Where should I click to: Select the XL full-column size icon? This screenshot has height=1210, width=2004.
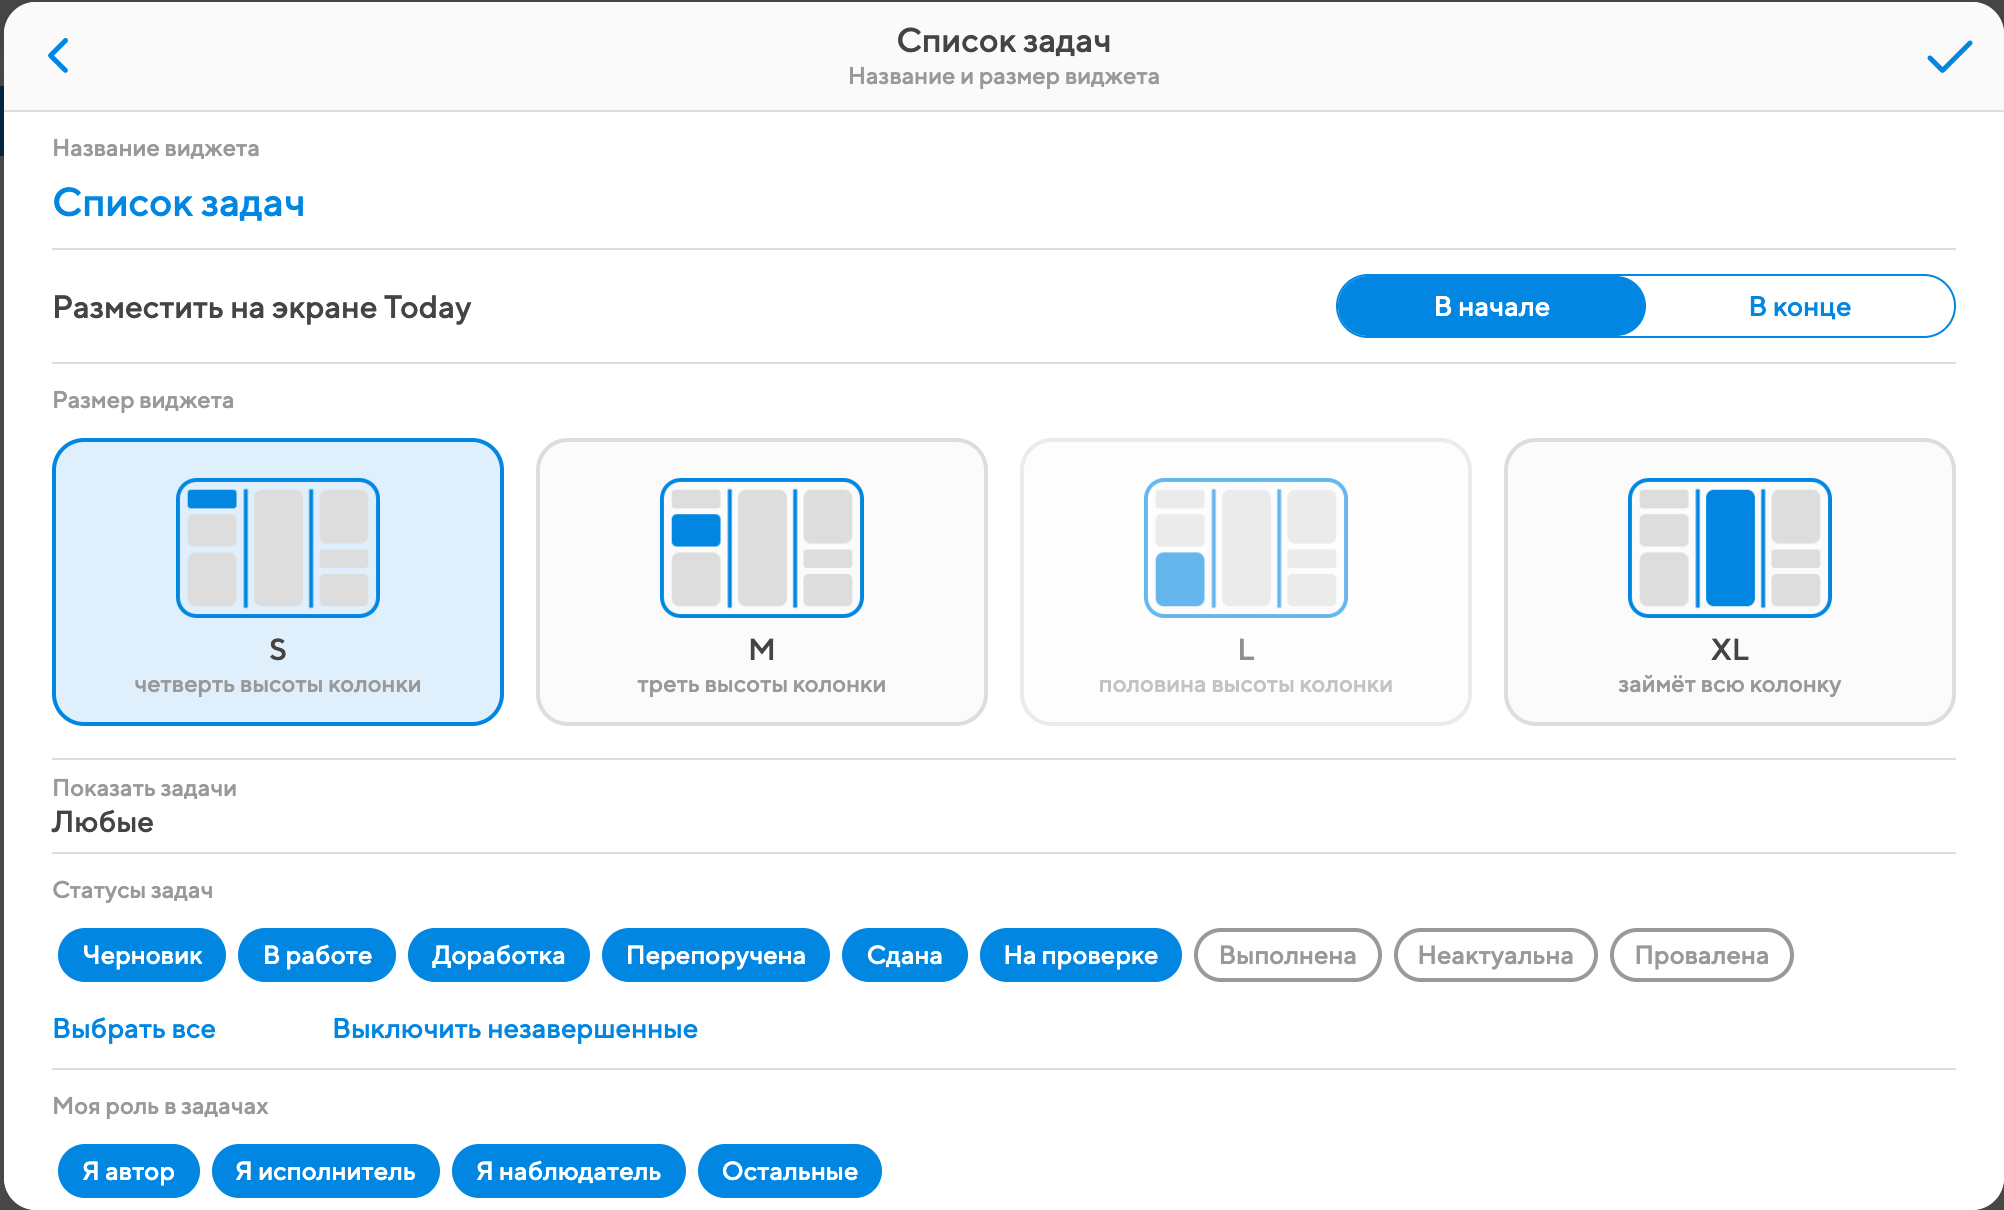1729,548
